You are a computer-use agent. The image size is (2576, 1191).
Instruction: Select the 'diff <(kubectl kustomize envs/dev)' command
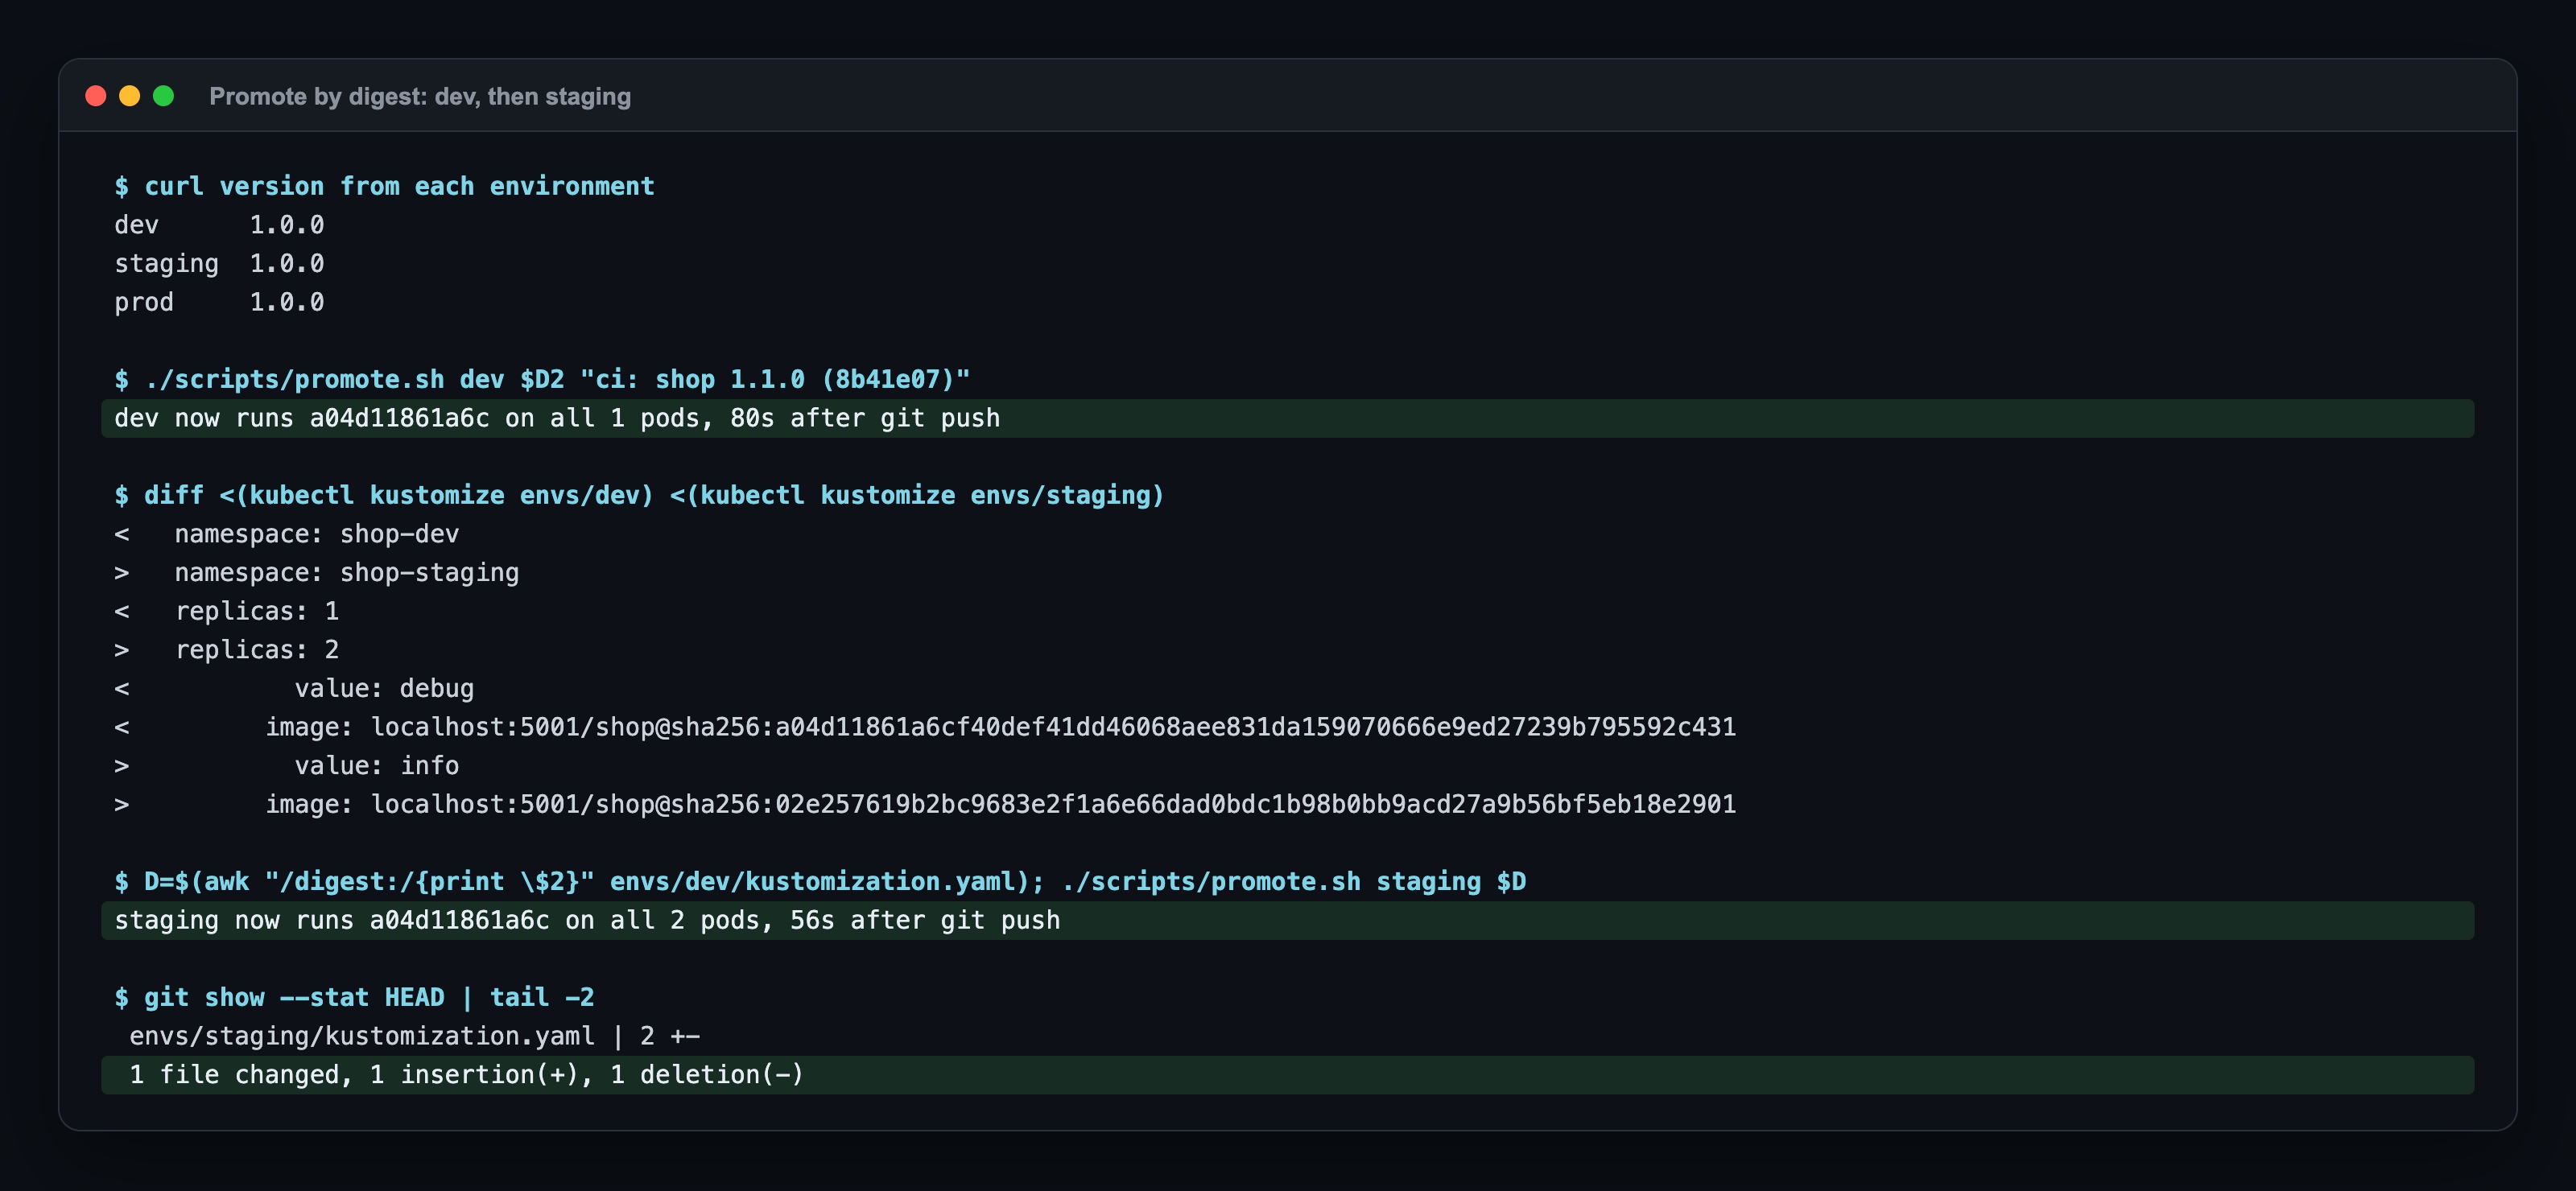click(639, 495)
